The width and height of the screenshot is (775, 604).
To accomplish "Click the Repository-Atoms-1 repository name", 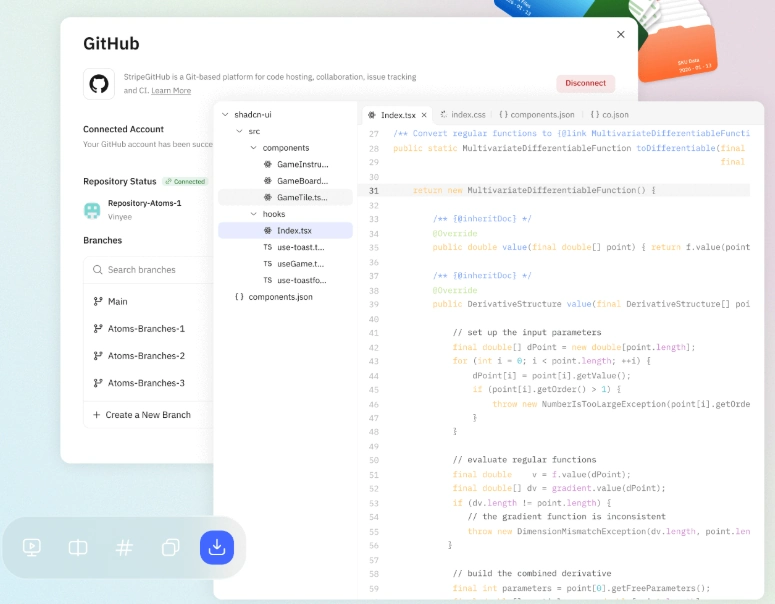I will (144, 203).
